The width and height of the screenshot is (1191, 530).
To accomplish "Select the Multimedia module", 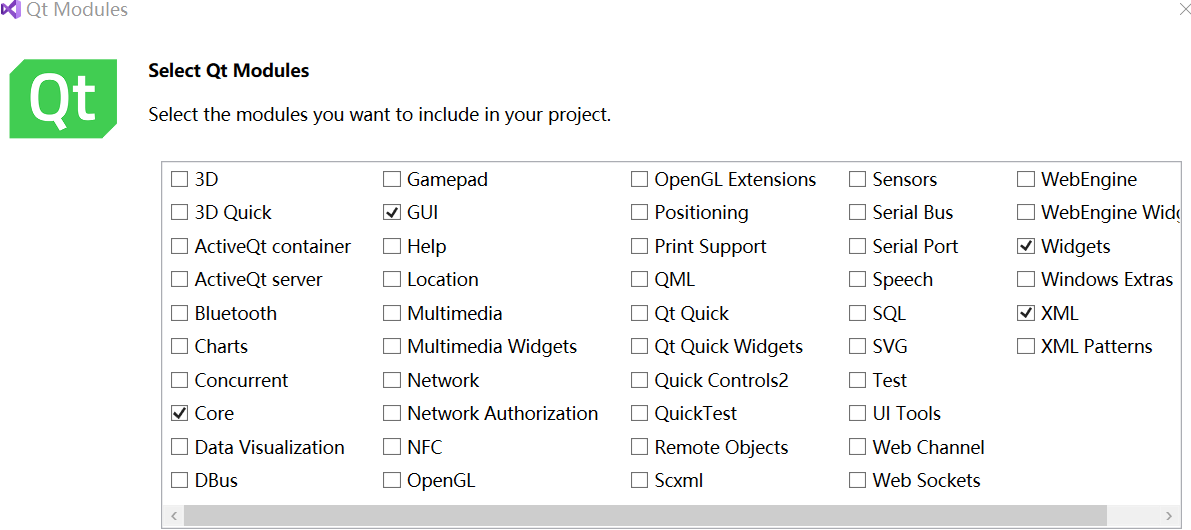I will pyautogui.click(x=392, y=314).
